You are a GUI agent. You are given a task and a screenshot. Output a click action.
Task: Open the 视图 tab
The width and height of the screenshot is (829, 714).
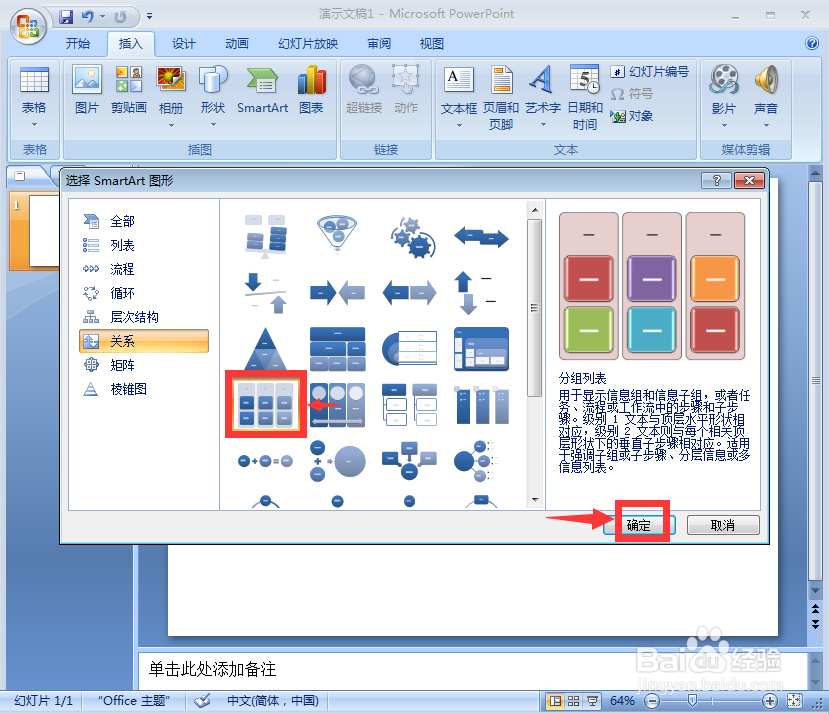431,43
